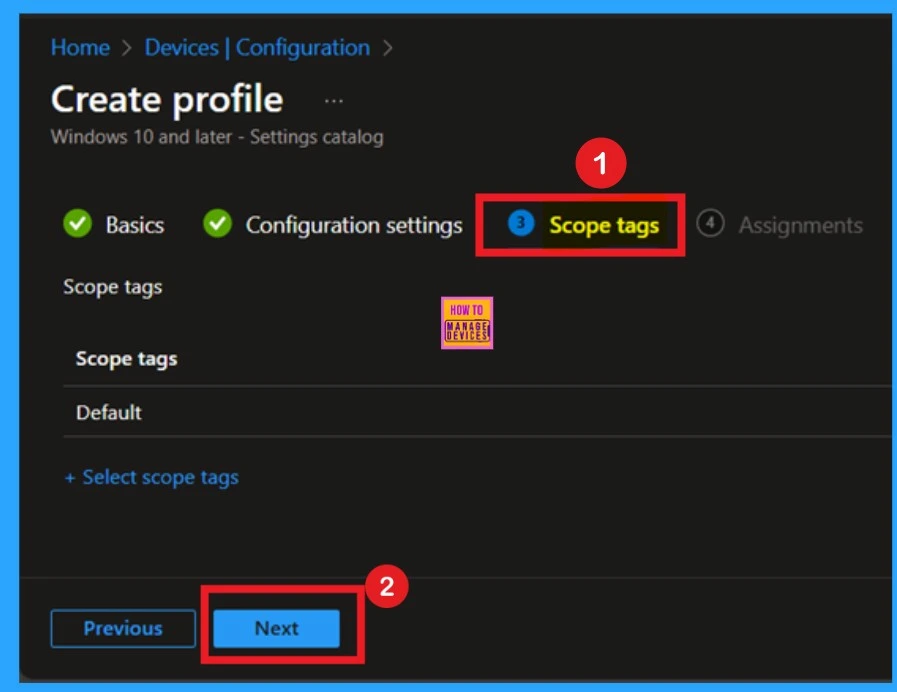Click the Select scope tags link
The height and width of the screenshot is (692, 897).
152,477
